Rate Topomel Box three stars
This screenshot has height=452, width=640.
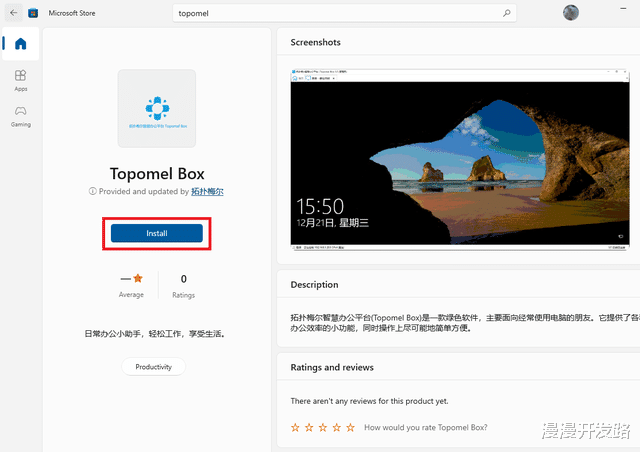tap(323, 428)
